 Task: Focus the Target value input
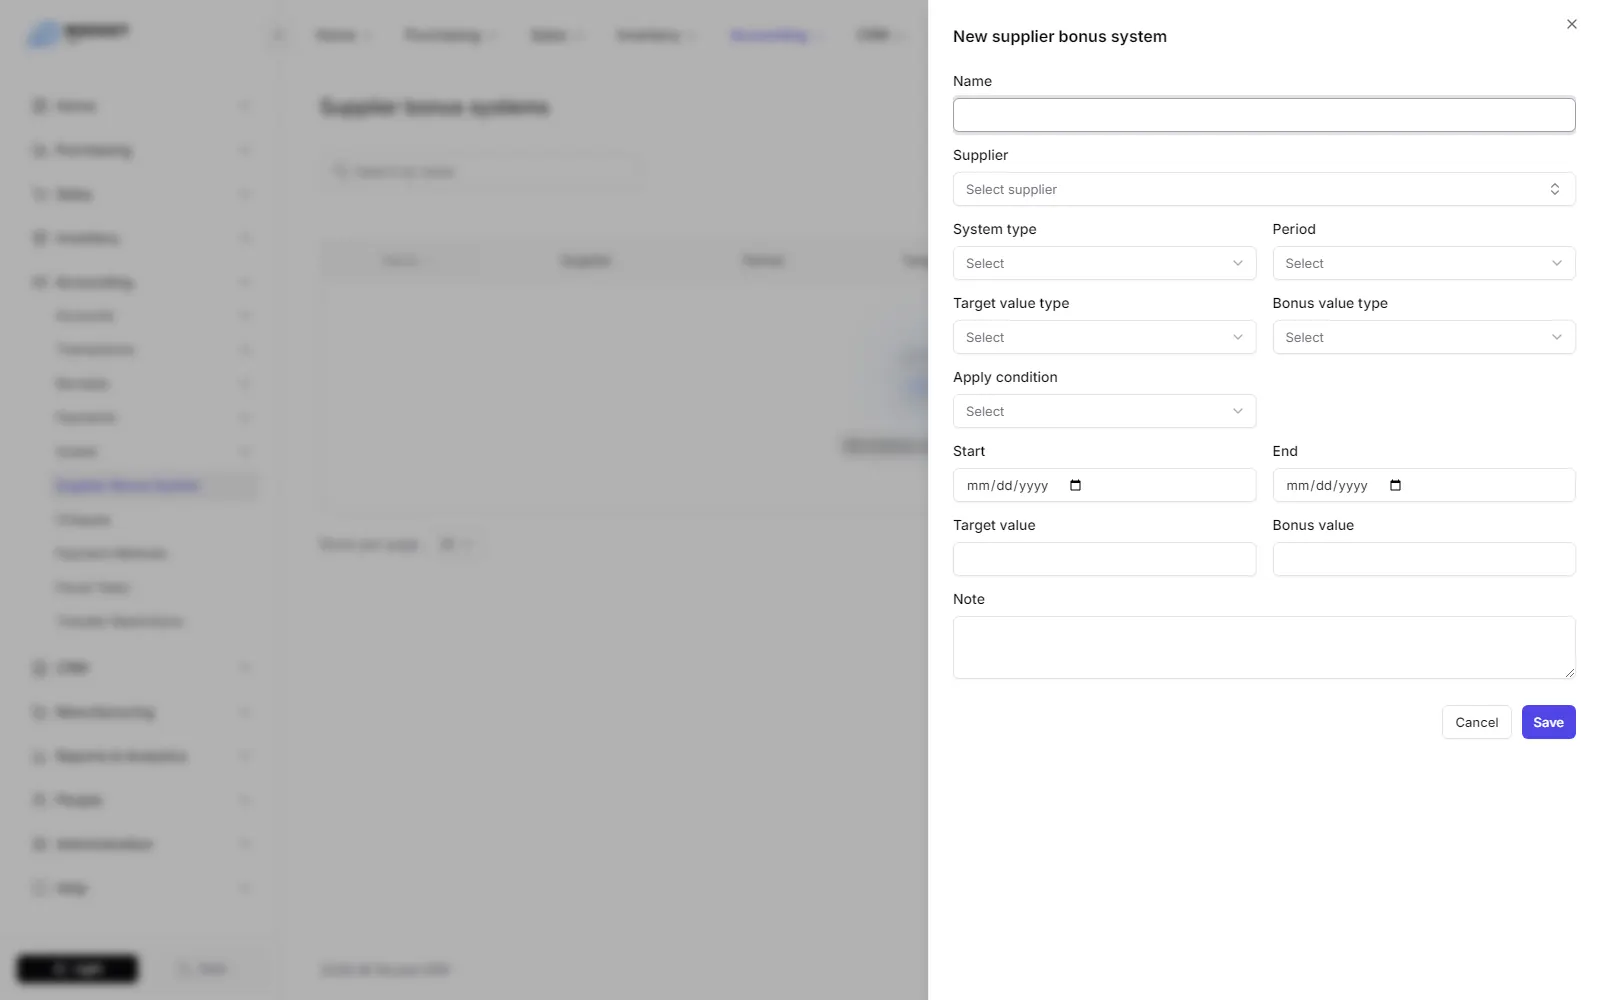pos(1104,559)
